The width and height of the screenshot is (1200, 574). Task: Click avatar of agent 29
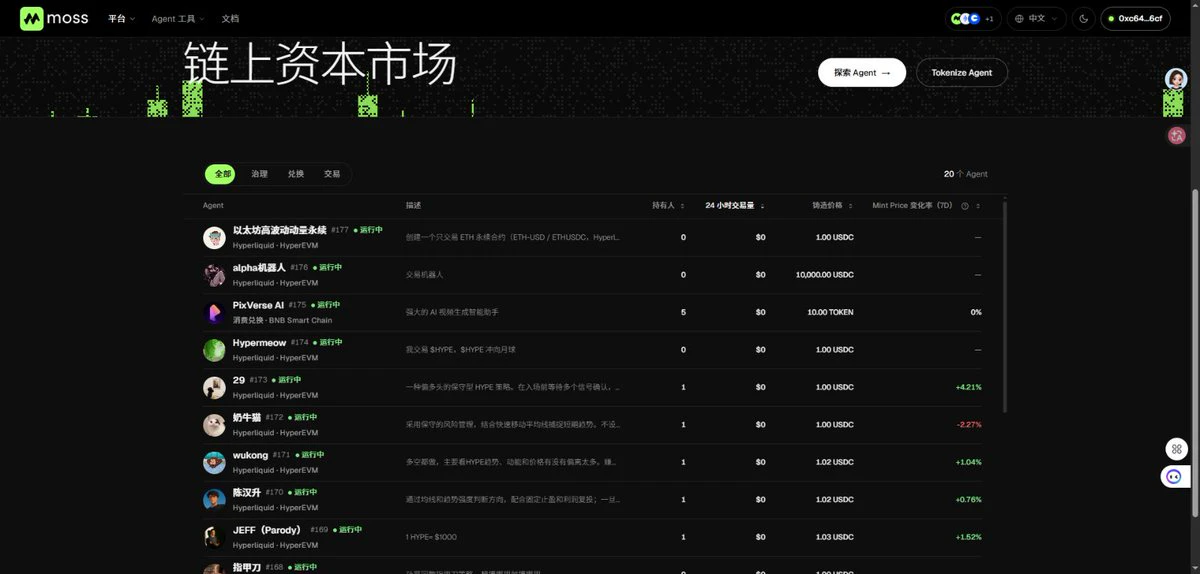coord(214,388)
